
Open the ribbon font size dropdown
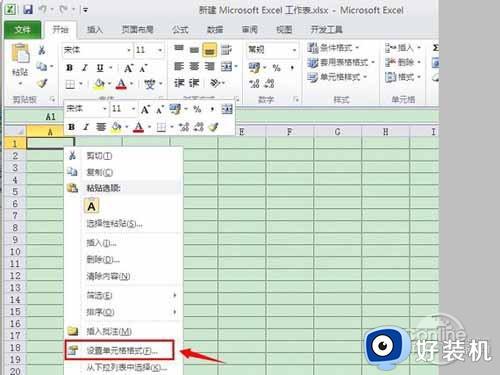160,50
